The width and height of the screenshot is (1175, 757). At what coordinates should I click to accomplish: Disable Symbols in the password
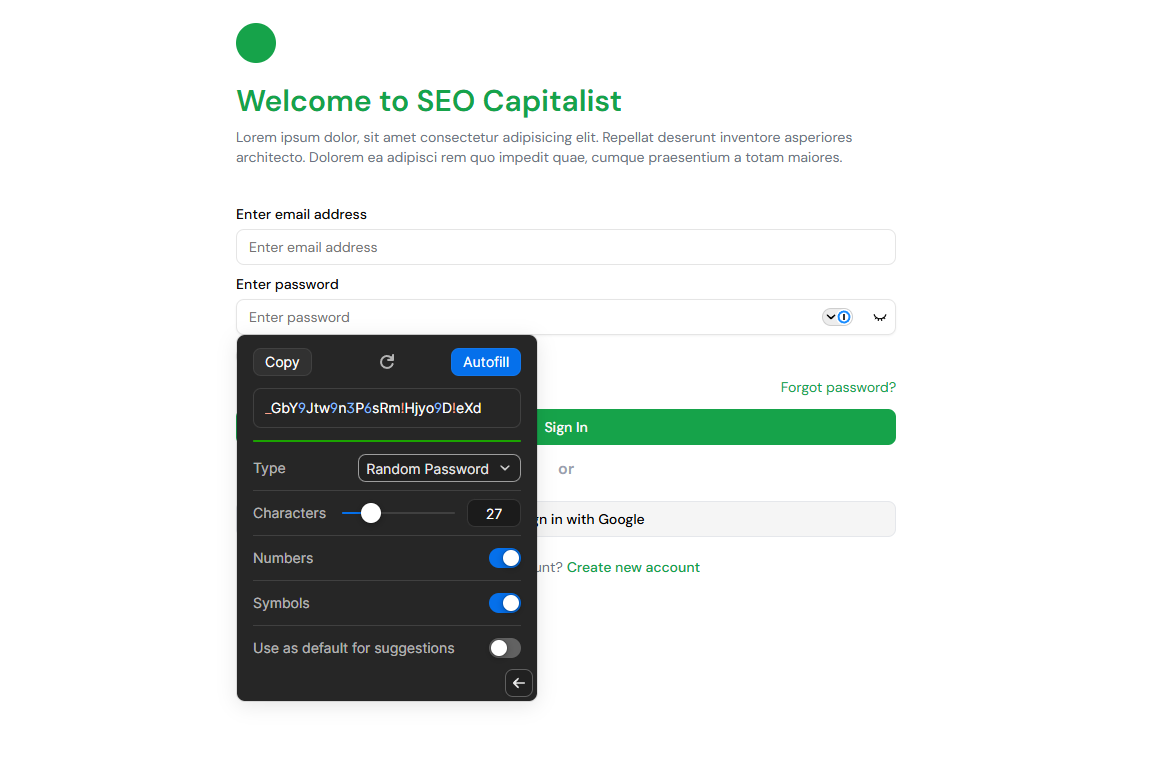505,603
